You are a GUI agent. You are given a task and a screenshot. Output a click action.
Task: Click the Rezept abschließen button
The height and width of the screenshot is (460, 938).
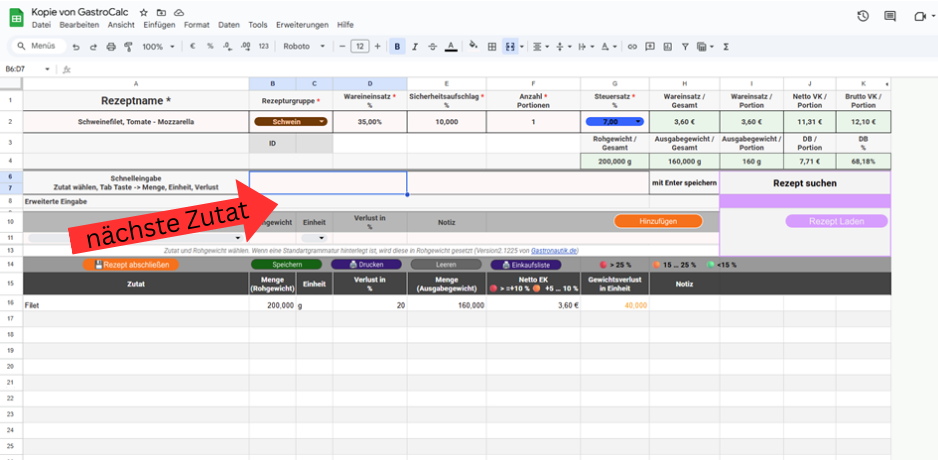(x=131, y=264)
